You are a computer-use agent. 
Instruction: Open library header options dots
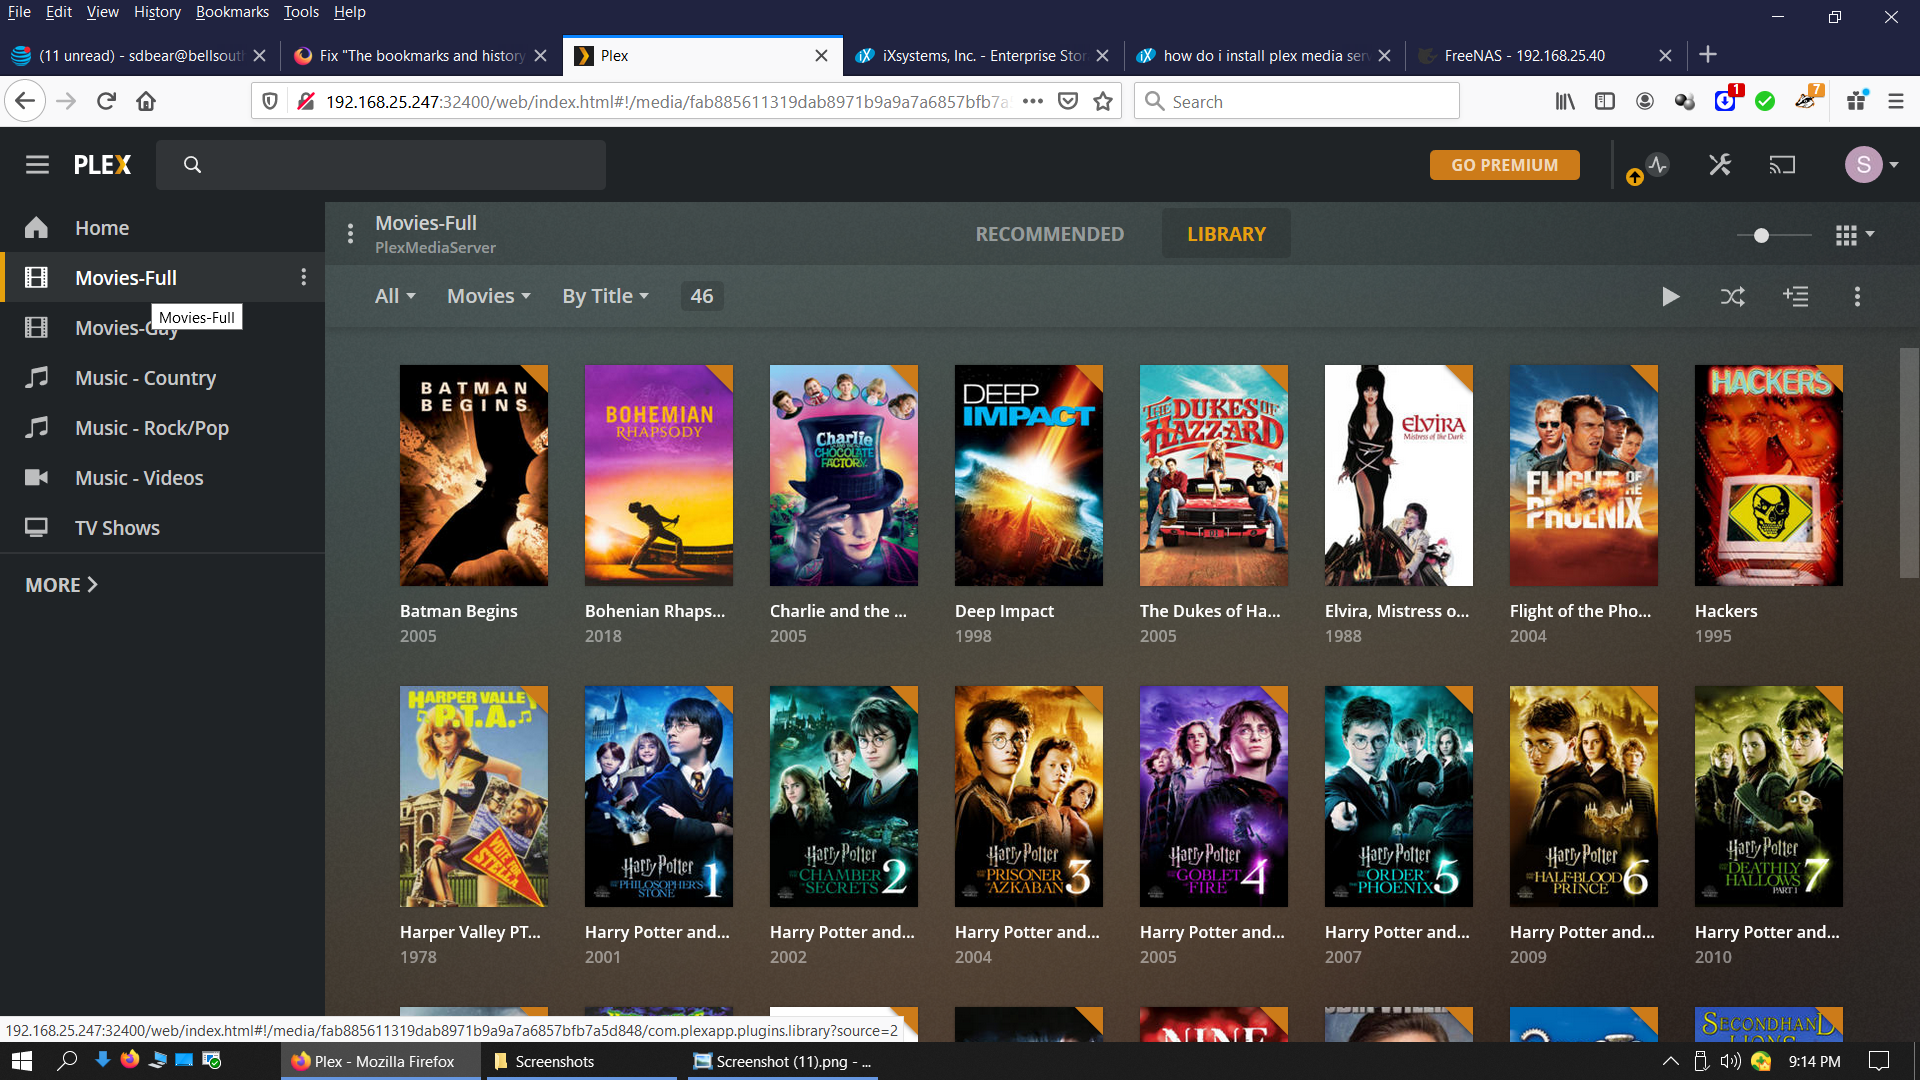coord(350,233)
